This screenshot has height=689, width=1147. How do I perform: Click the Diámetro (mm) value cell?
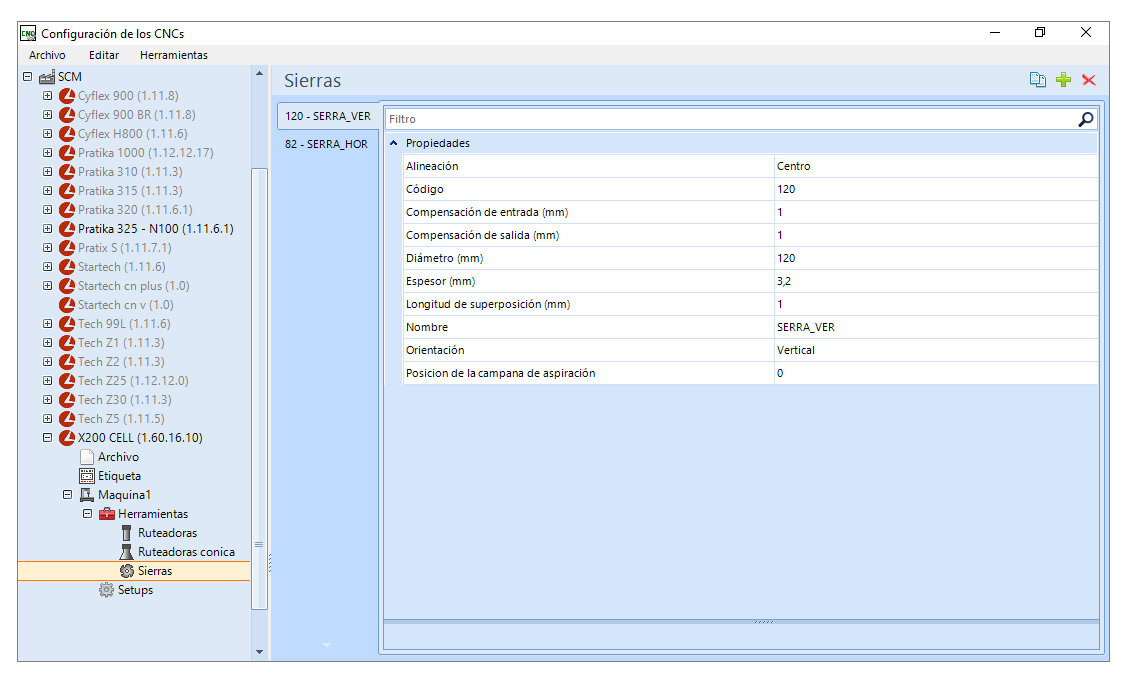936,258
